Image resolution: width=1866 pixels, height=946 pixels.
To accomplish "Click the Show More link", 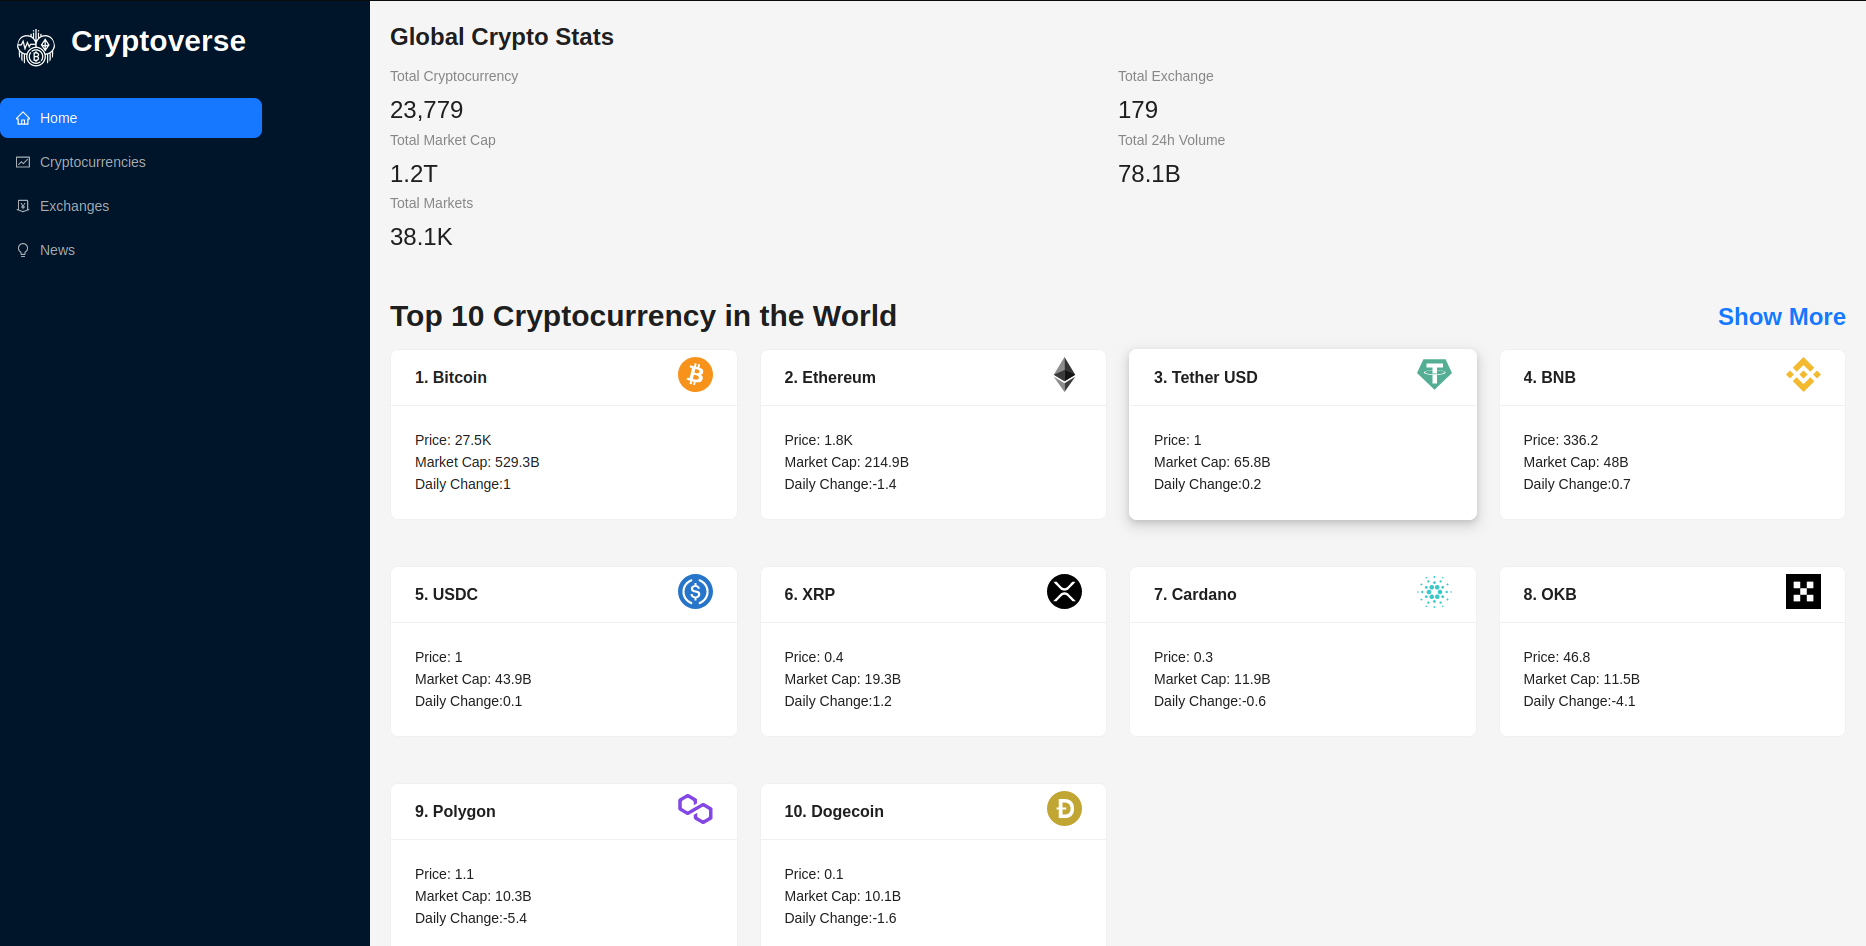I will pyautogui.click(x=1781, y=317).
